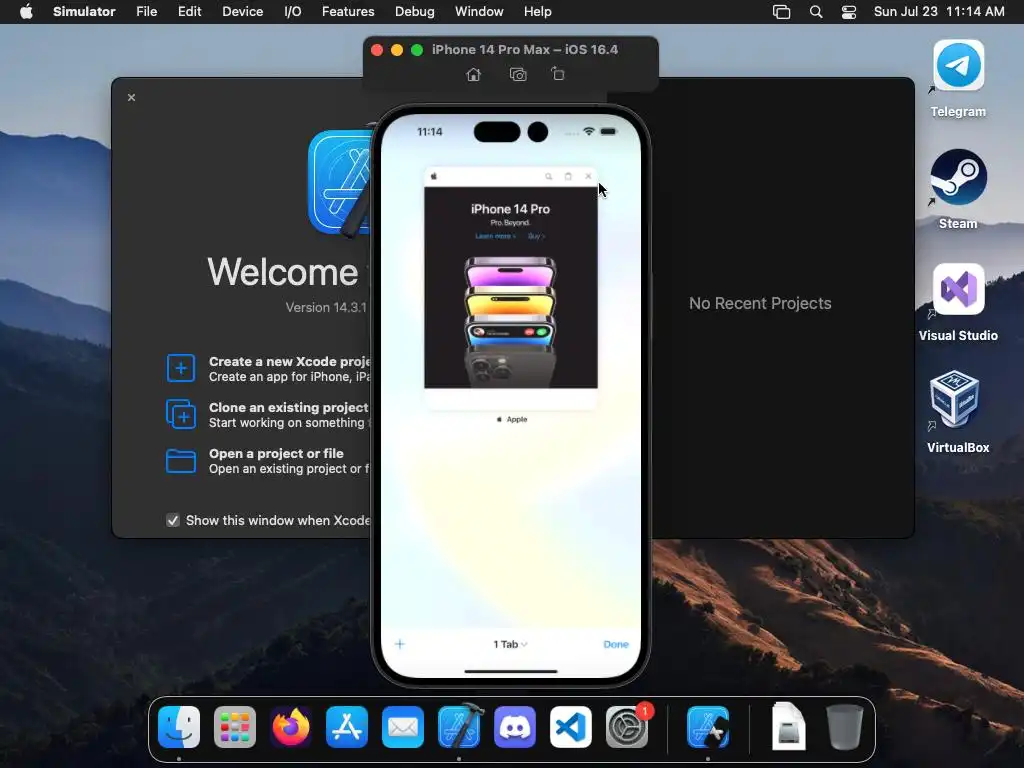
Task: Click the Clone an existing project icon
Action: (x=181, y=414)
